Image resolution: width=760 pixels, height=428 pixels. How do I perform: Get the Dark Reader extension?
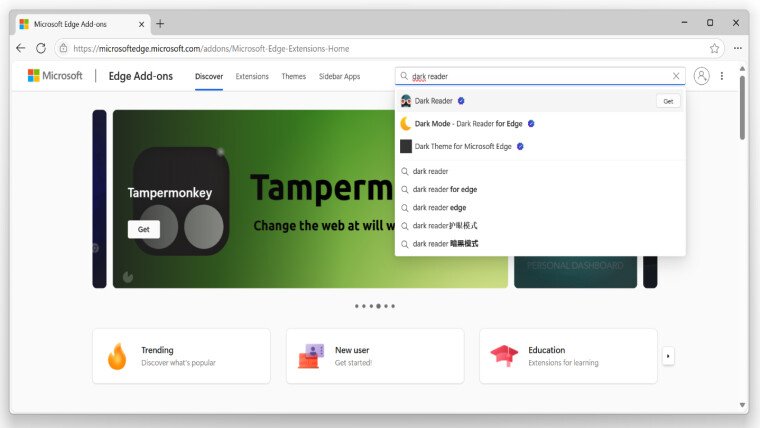(668, 101)
